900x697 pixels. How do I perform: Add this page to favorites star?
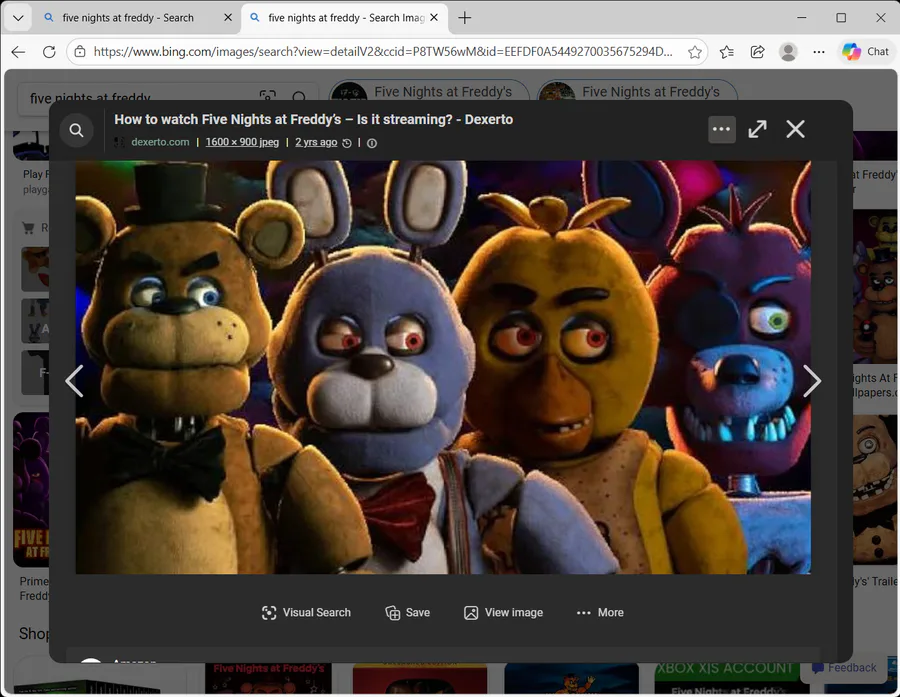[x=695, y=52]
